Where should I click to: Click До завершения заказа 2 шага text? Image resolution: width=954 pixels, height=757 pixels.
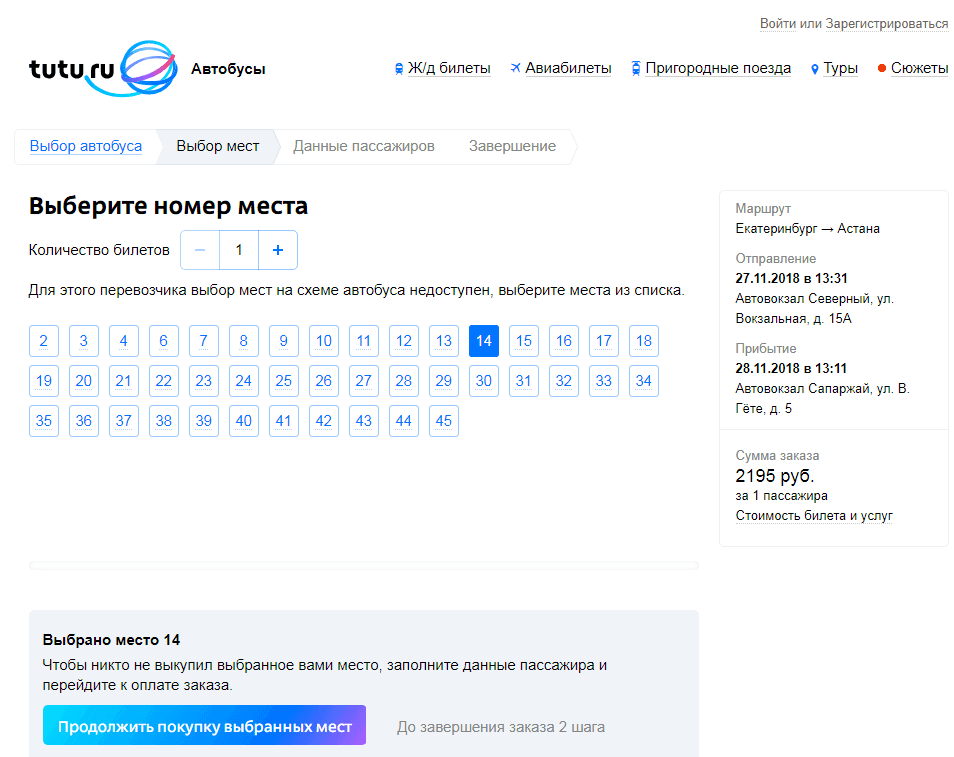[x=501, y=727]
